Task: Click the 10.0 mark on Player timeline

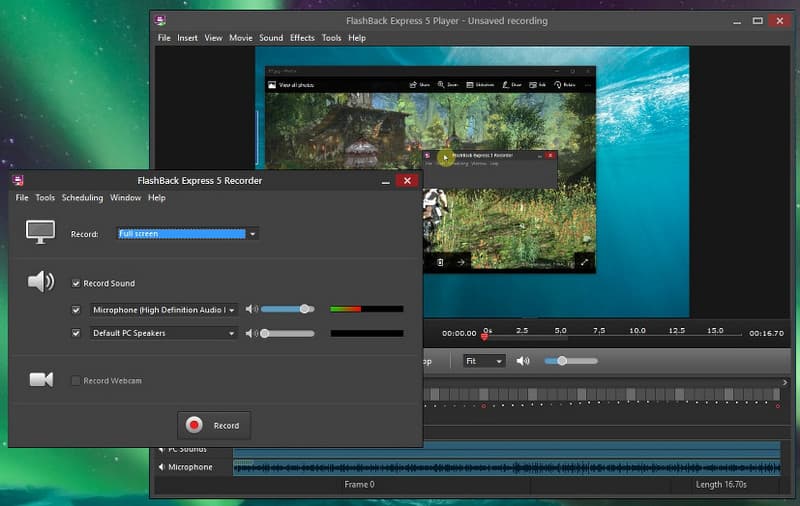Action: pos(637,331)
